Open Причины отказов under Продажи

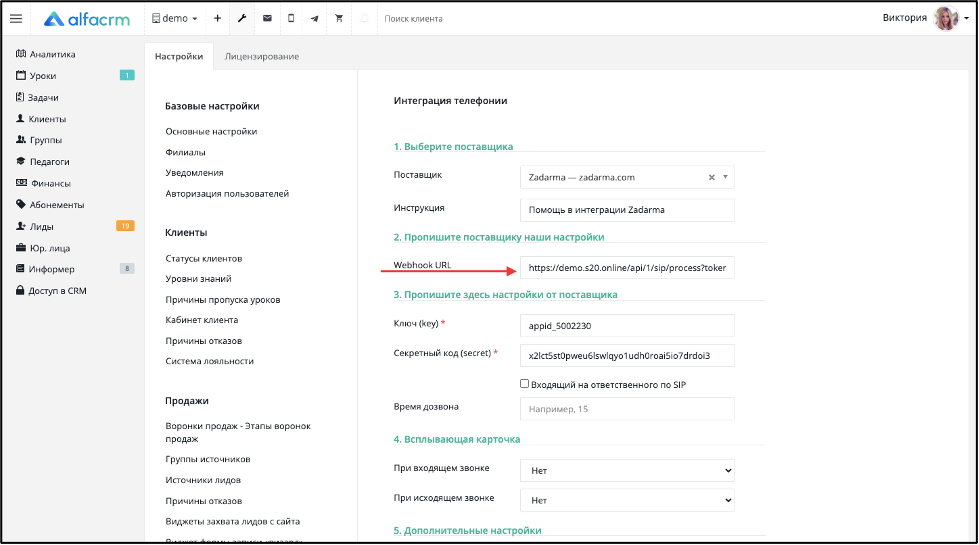pyautogui.click(x=204, y=501)
